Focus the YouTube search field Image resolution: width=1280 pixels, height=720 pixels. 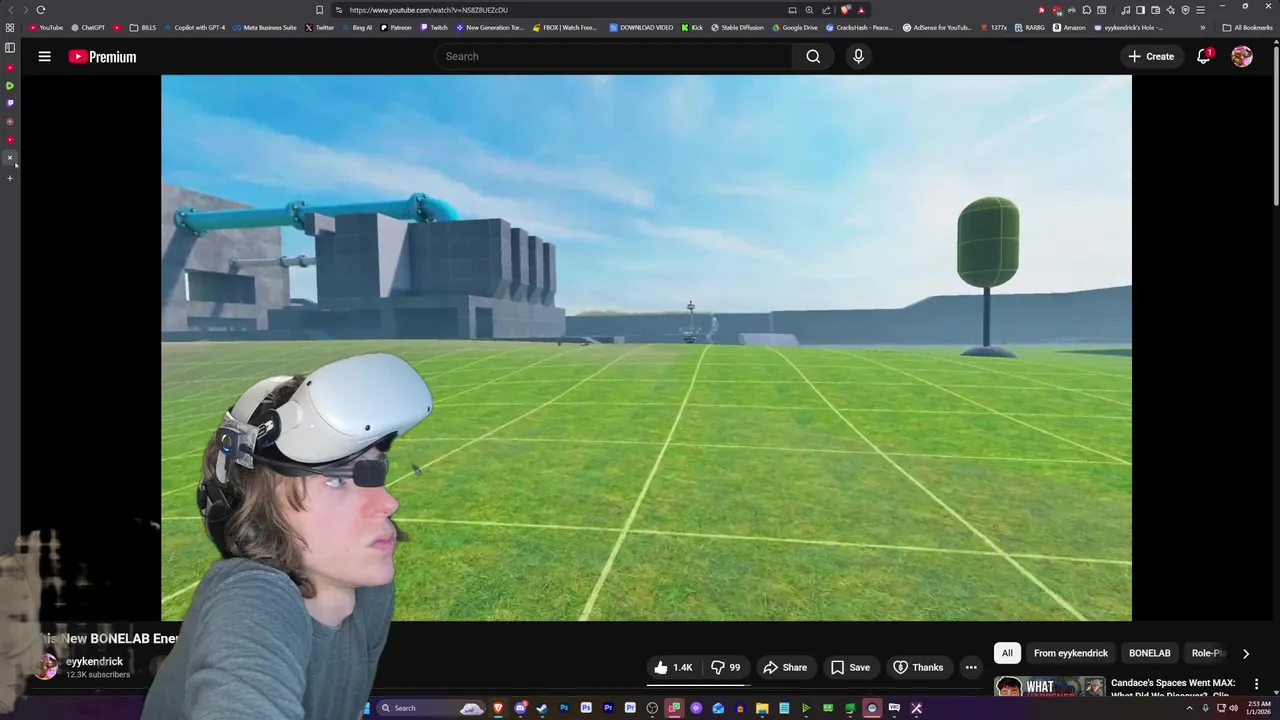click(x=614, y=57)
